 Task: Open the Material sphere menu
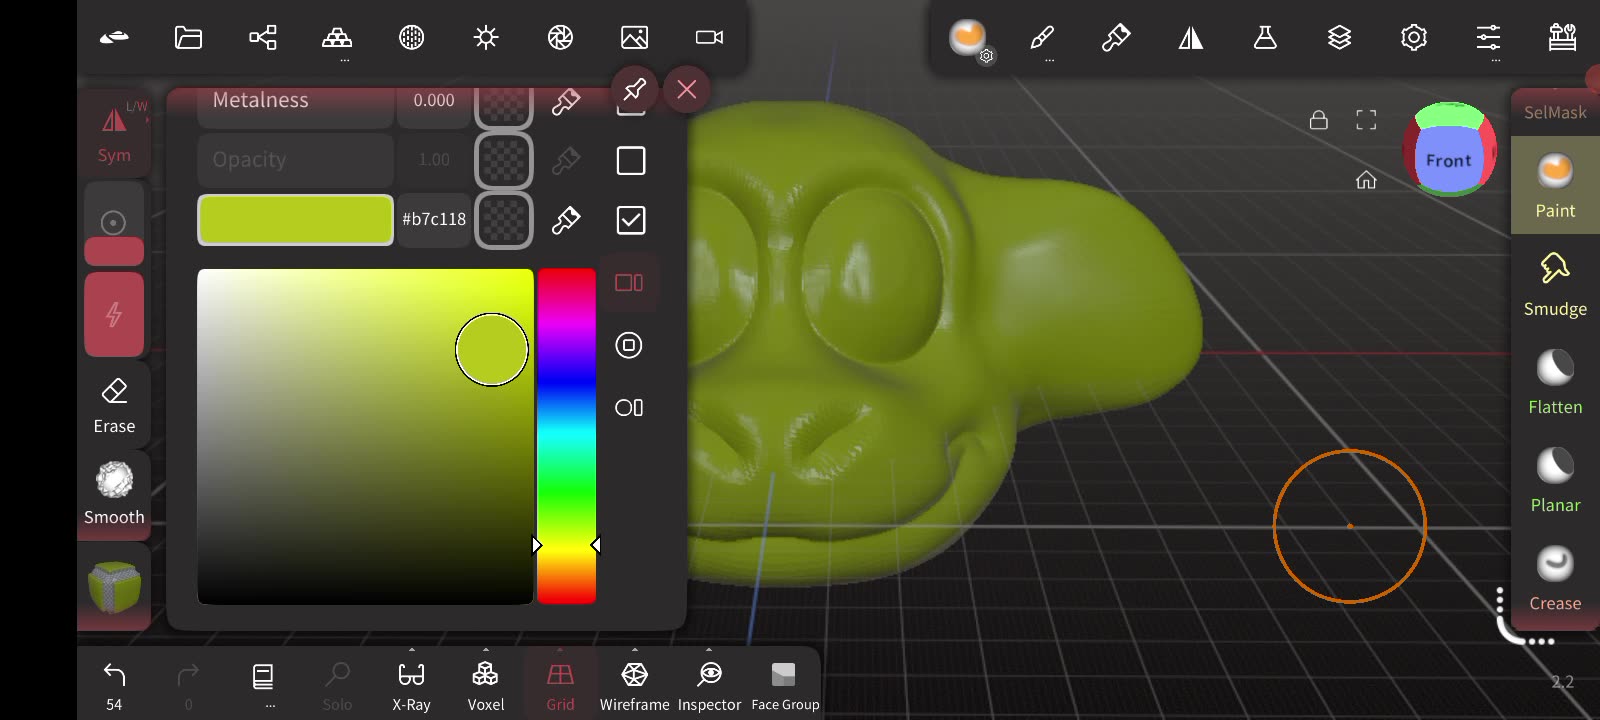pyautogui.click(x=967, y=38)
